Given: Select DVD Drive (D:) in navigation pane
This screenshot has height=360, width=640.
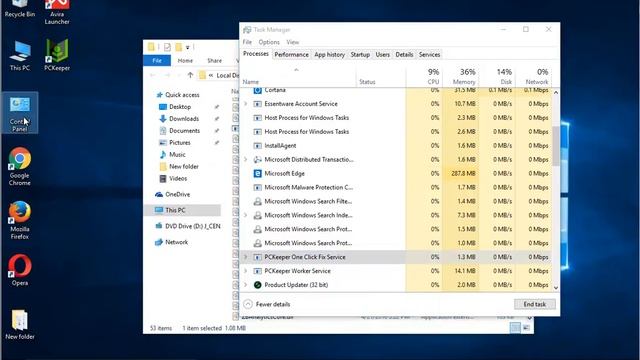Looking at the screenshot, I should click(193, 226).
